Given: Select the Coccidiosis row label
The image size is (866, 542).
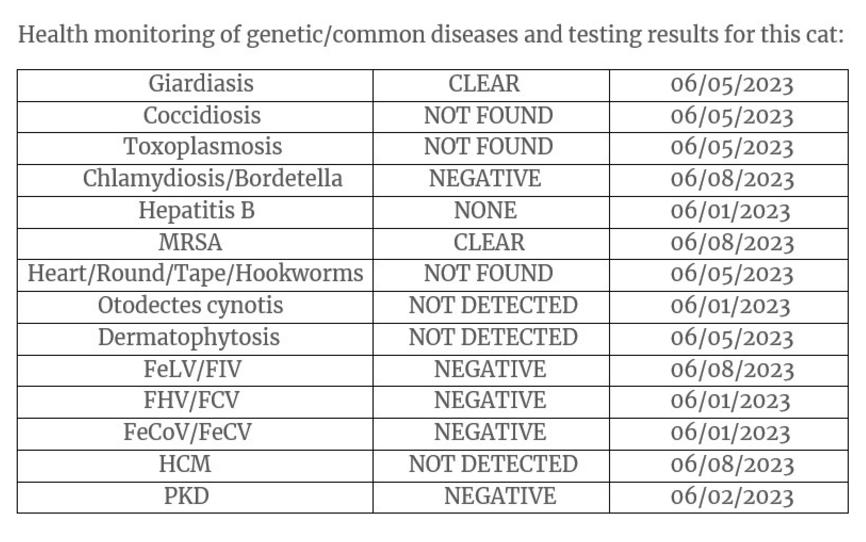Looking at the screenshot, I should 195,116.
